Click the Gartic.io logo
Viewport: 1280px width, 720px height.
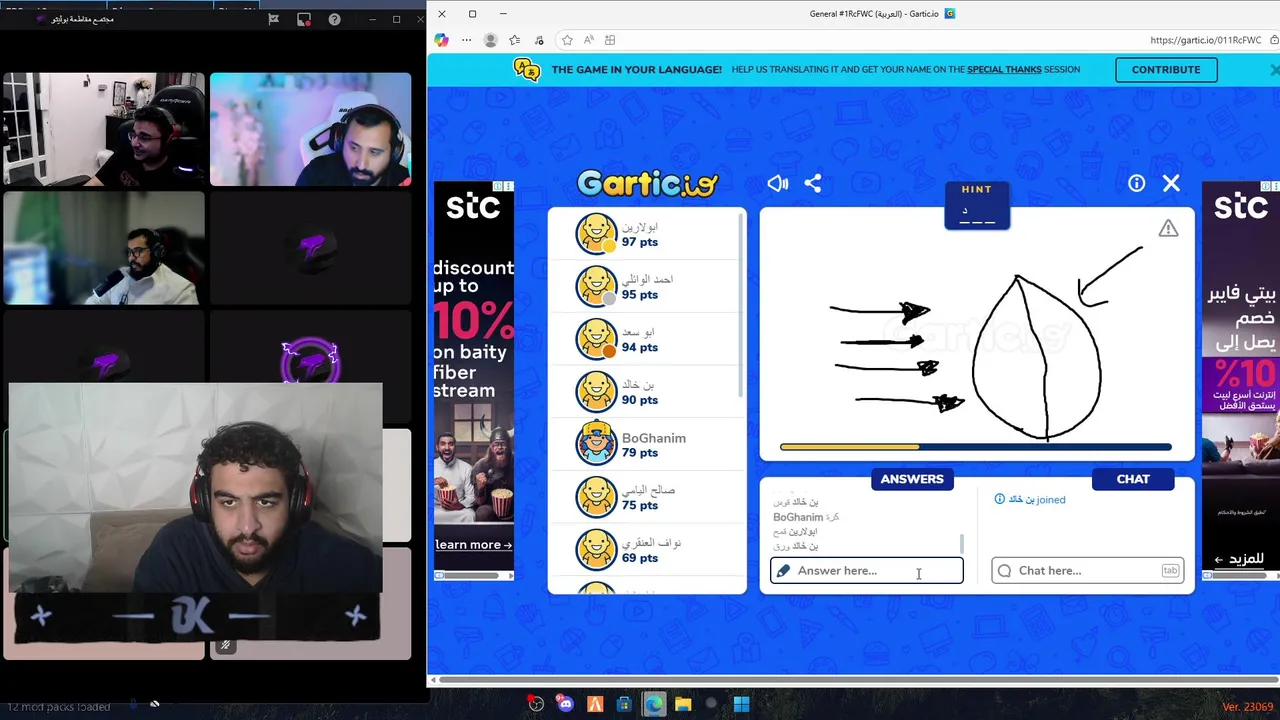click(647, 183)
